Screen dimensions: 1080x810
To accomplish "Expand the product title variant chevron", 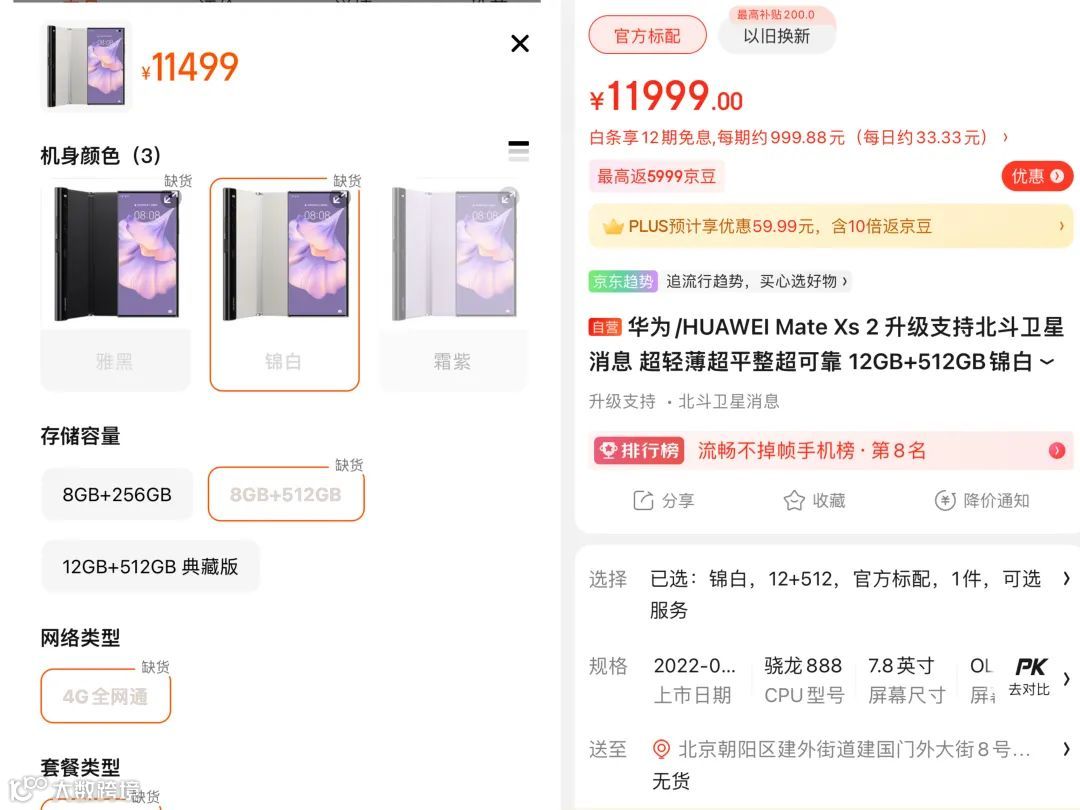I will 1047,362.
